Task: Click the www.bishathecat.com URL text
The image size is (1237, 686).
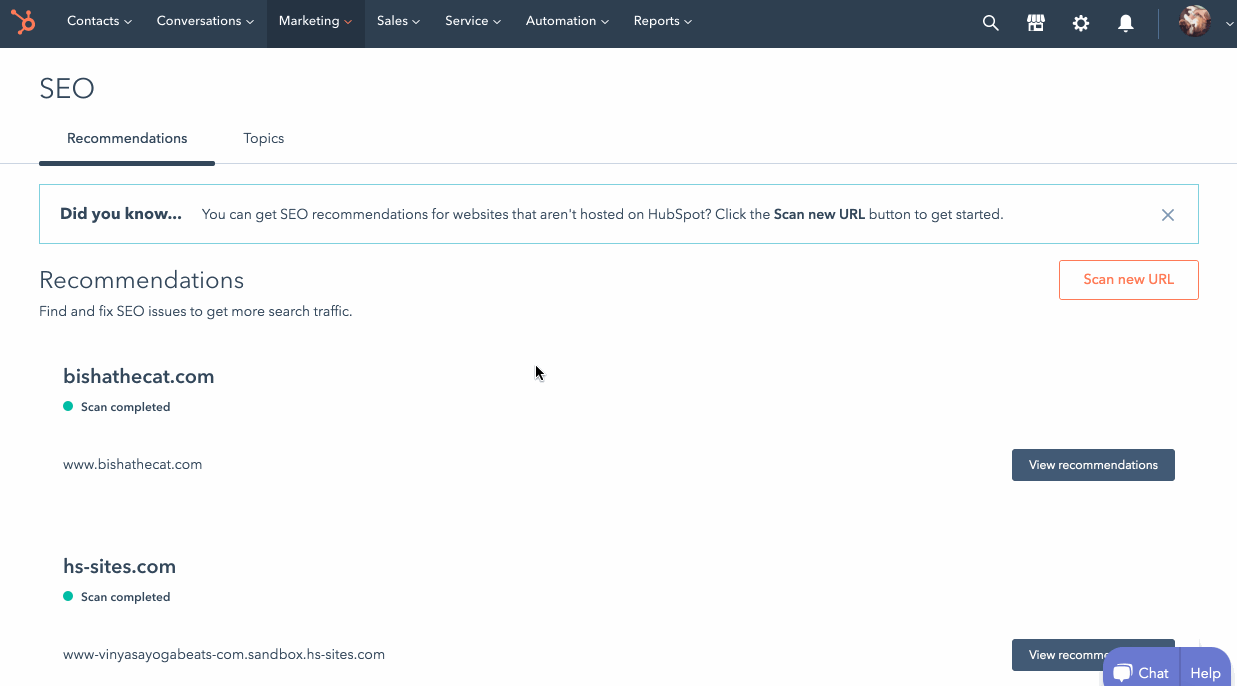Action: [x=133, y=465]
